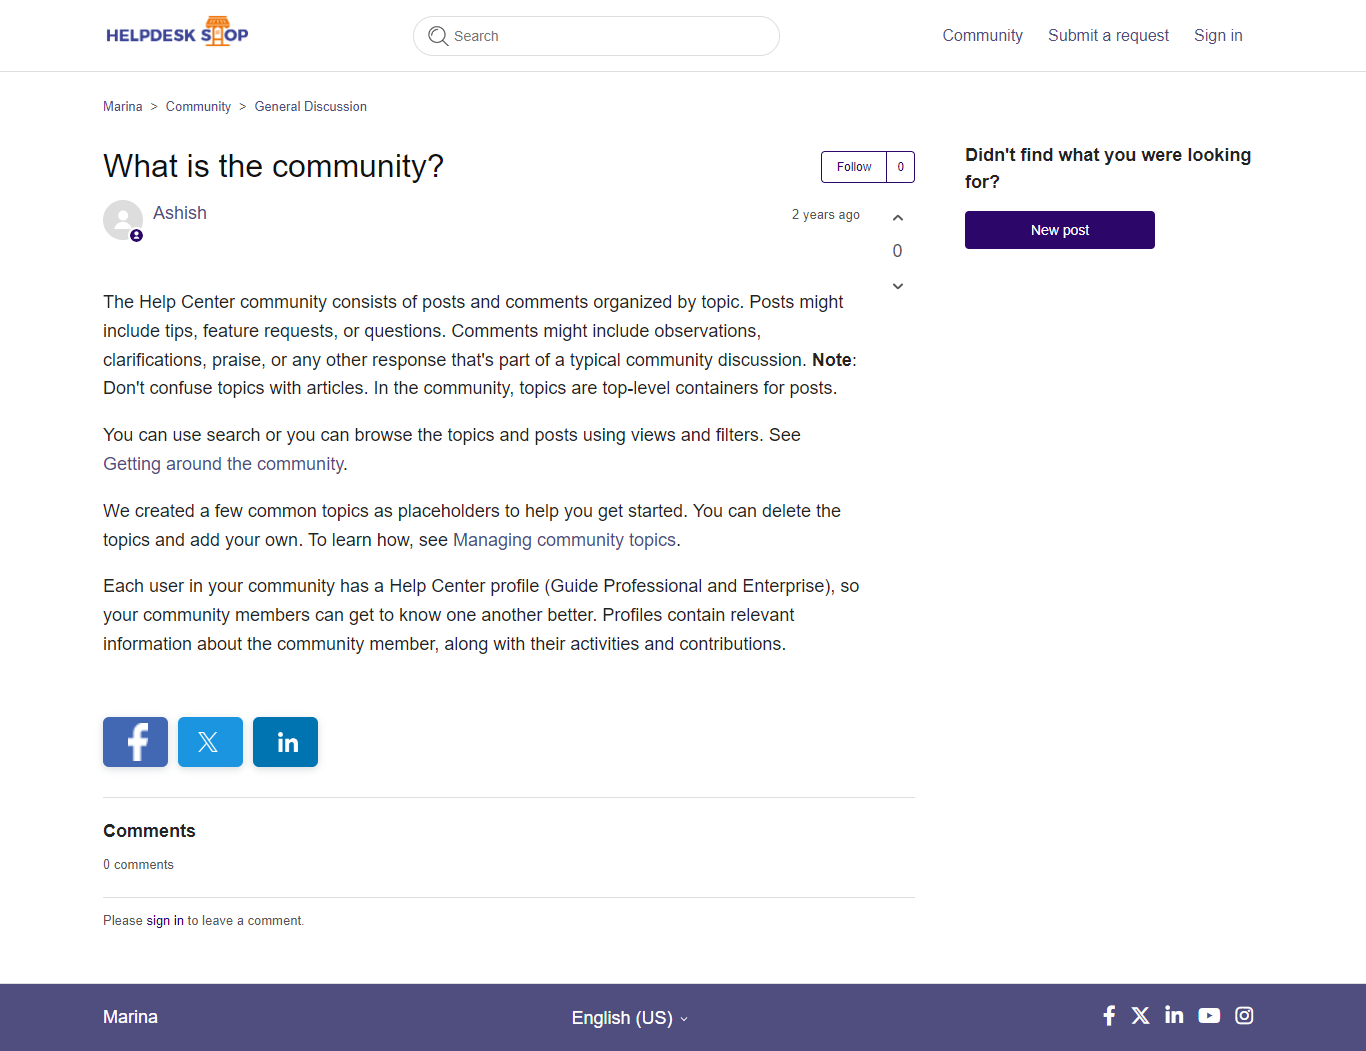Downvote the community post
The height and width of the screenshot is (1051, 1366).
898,286
